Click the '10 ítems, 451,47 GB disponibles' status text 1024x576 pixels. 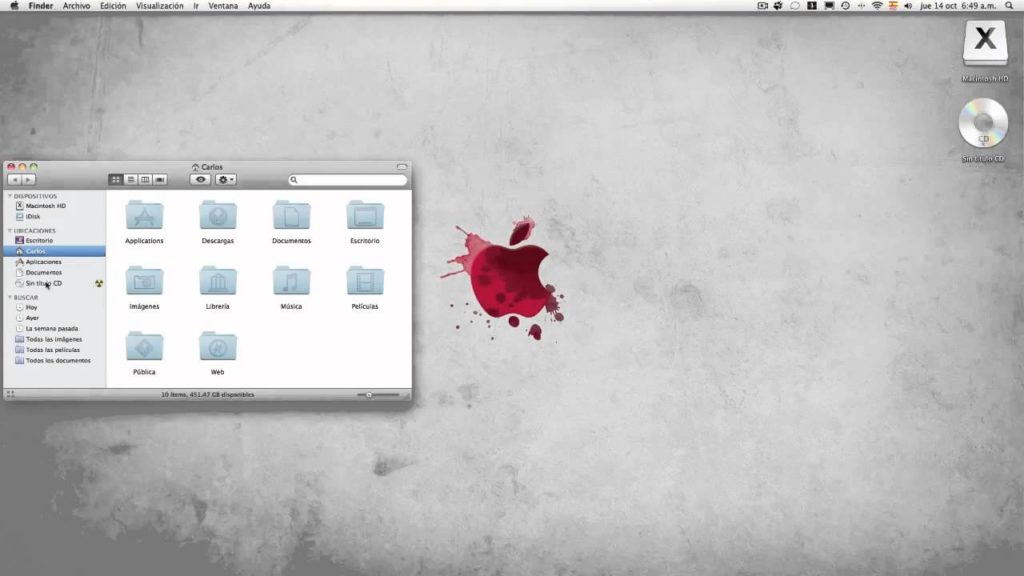pyautogui.click(x=208, y=394)
